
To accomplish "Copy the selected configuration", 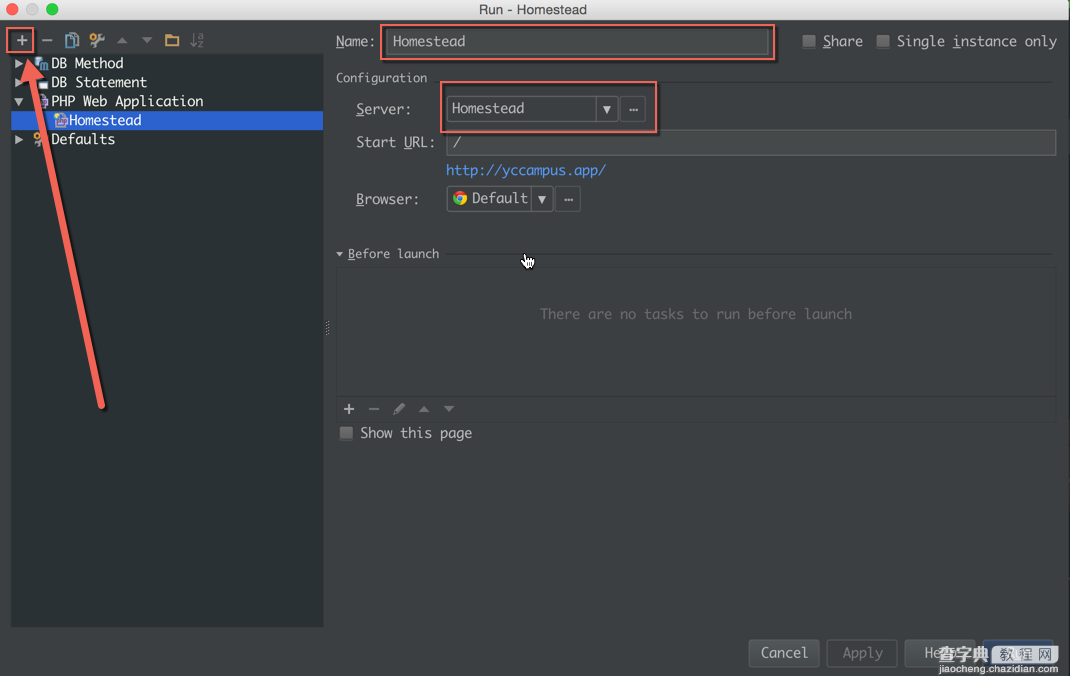I will point(72,40).
